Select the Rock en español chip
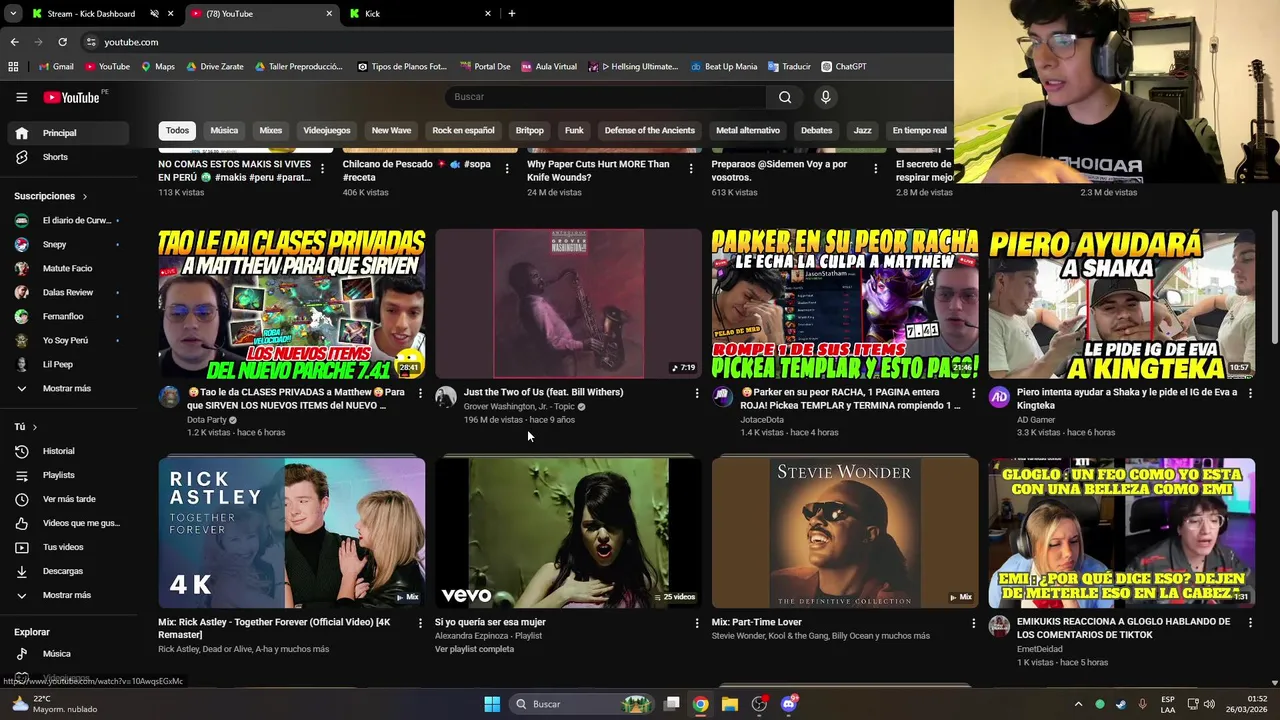This screenshot has width=1280, height=720. (x=463, y=131)
